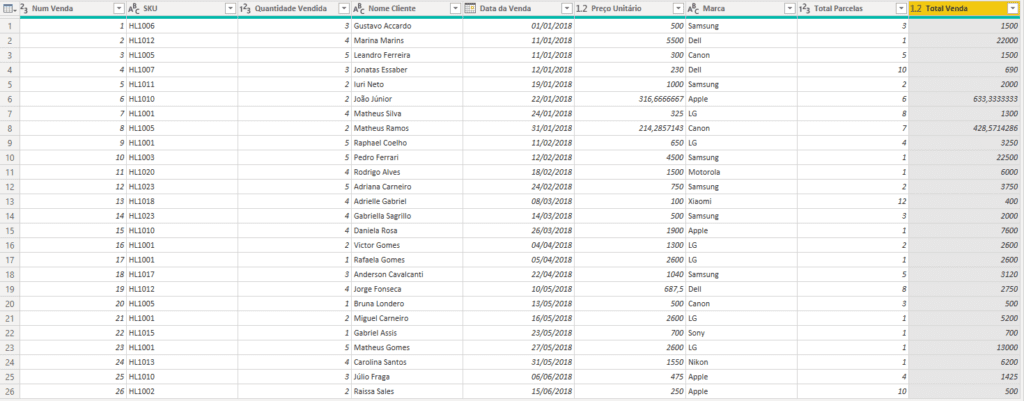
Task: Open the Preço Unitário filter dropdown
Action: (677, 8)
